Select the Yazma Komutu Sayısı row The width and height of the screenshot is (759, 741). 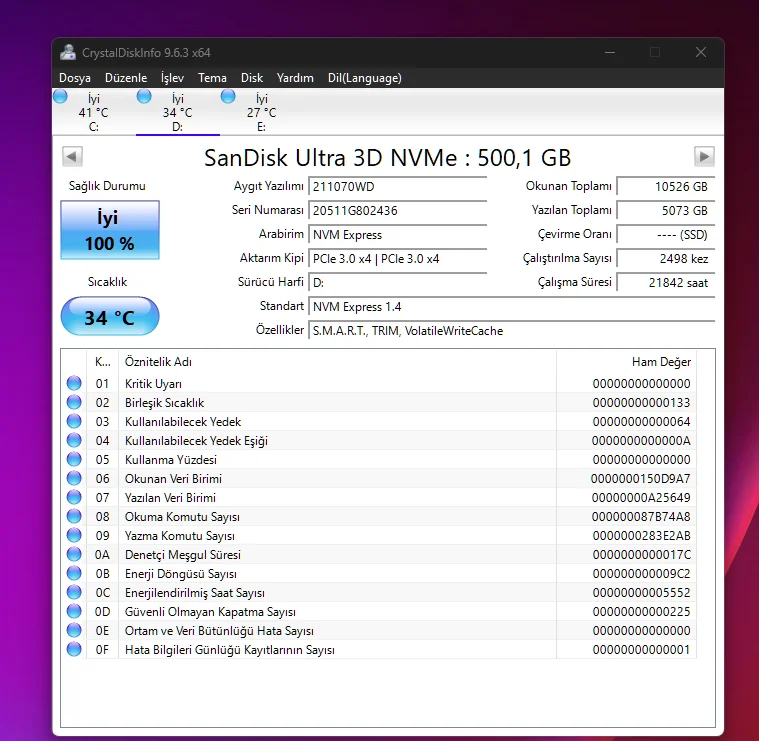379,536
